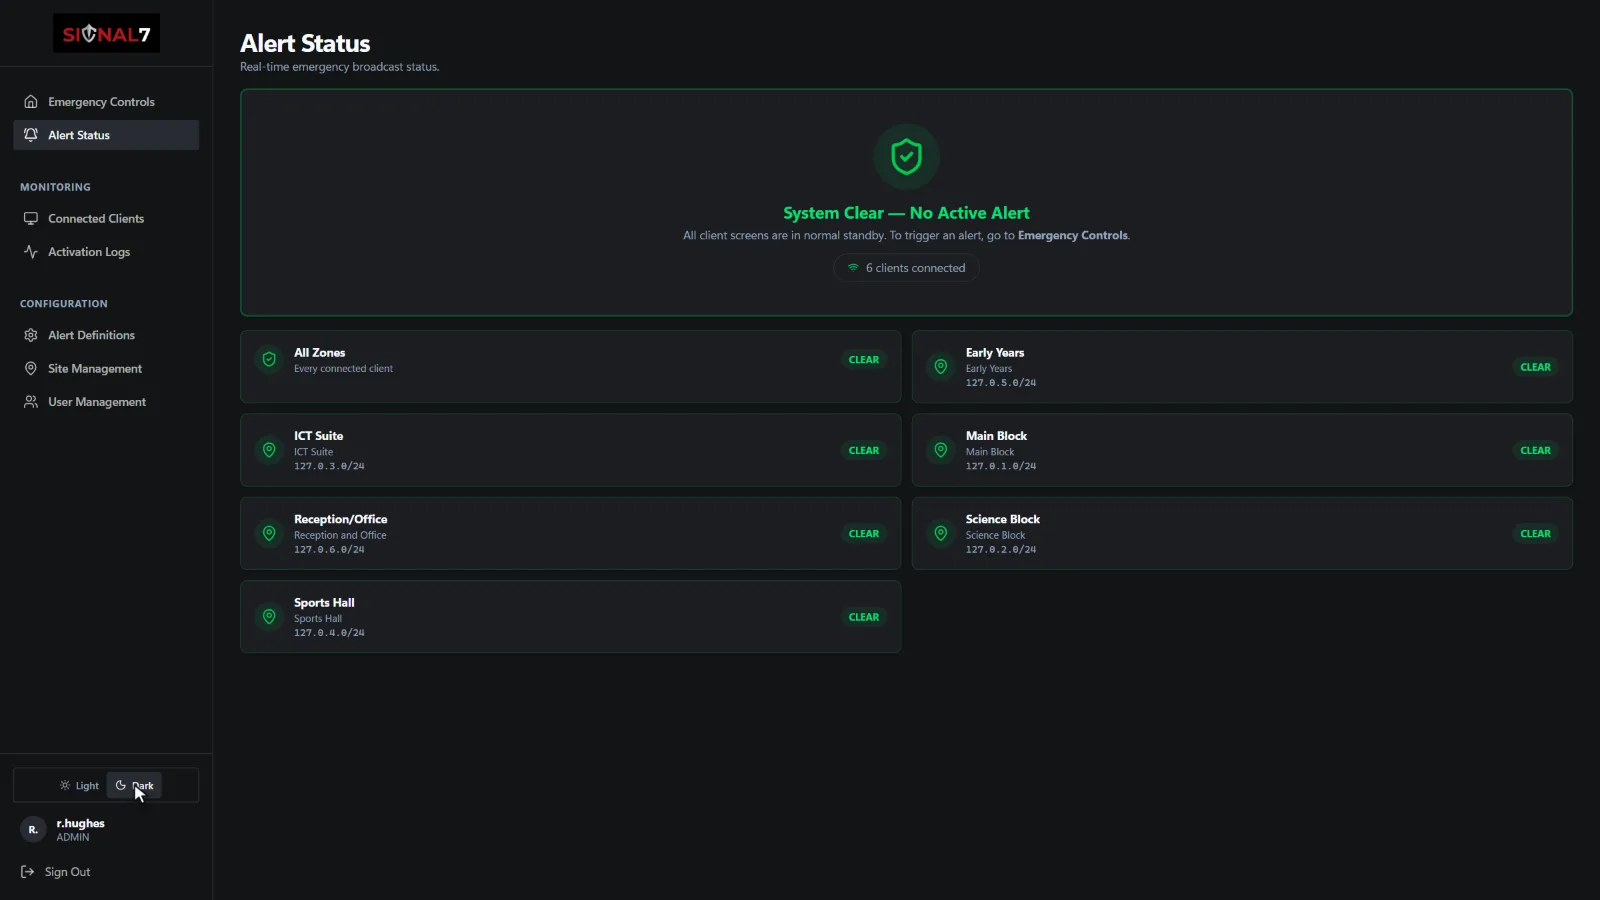Click the Sign Out arrow icon
Viewport: 1600px width, 900px height.
point(28,872)
